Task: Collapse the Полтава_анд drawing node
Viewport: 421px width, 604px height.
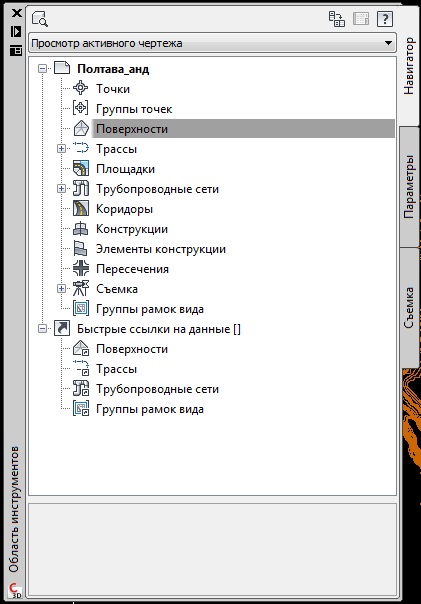Action: click(42, 69)
